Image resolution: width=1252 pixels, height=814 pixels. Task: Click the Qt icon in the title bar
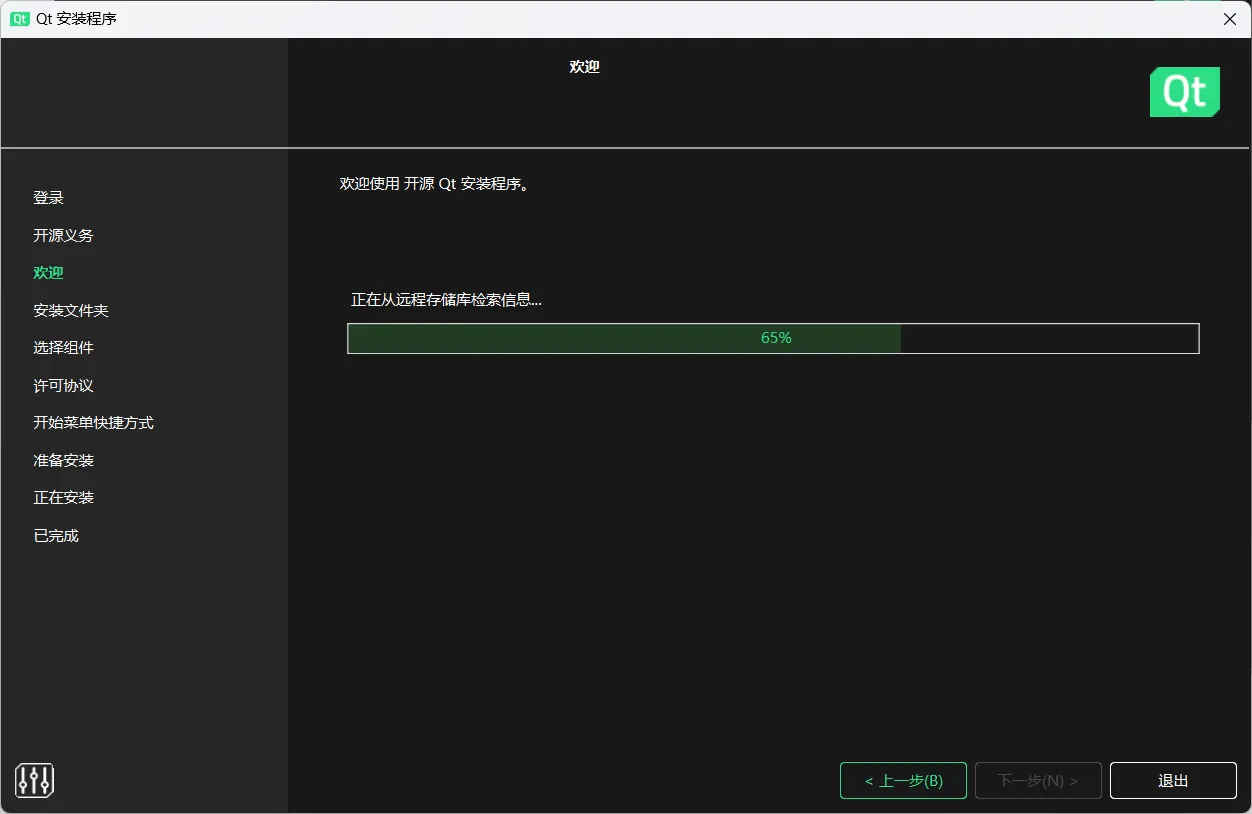click(x=19, y=18)
